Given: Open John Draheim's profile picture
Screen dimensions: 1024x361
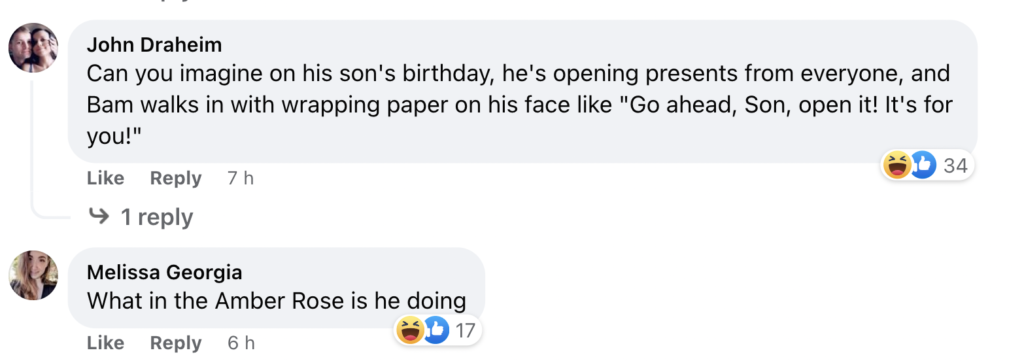Looking at the screenshot, I should [x=33, y=48].
